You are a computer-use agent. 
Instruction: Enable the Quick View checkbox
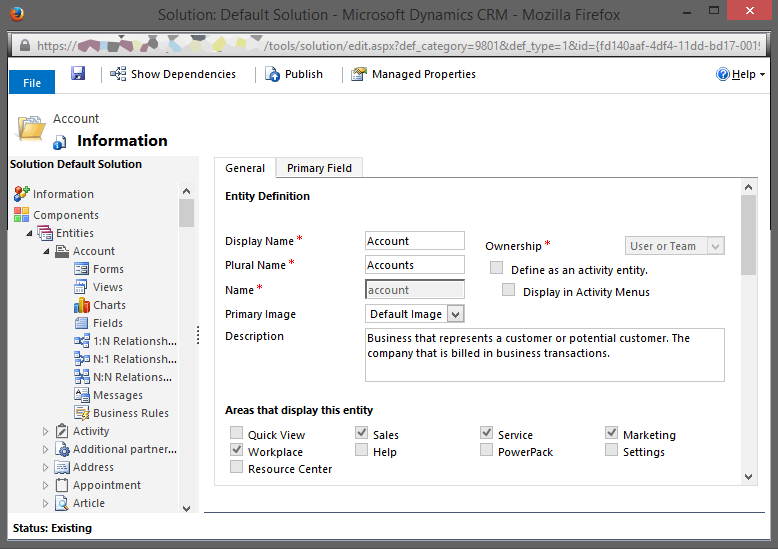236,434
